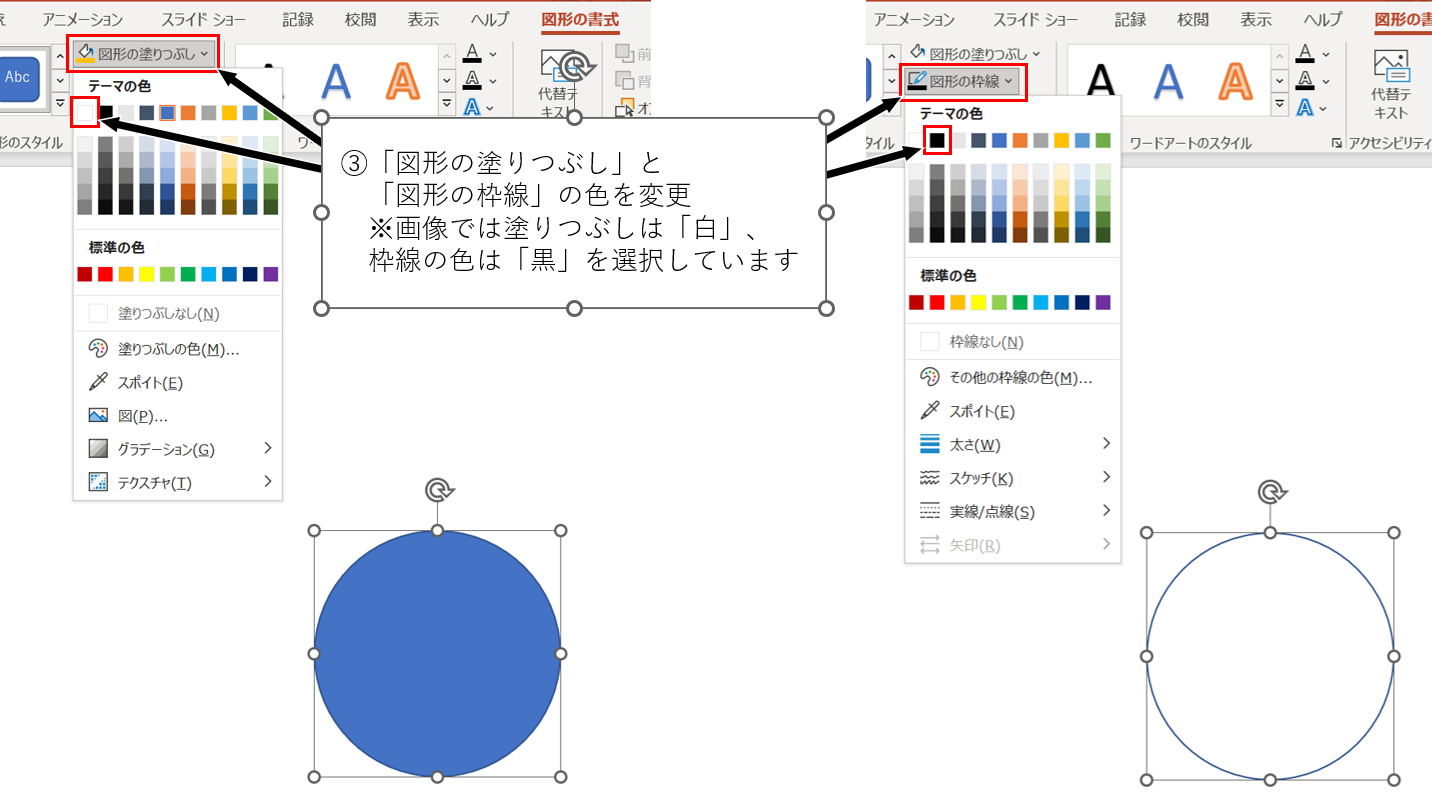The image size is (1432, 807).
Task: Select gold theme color in the fill menu
Action: [x=230, y=113]
